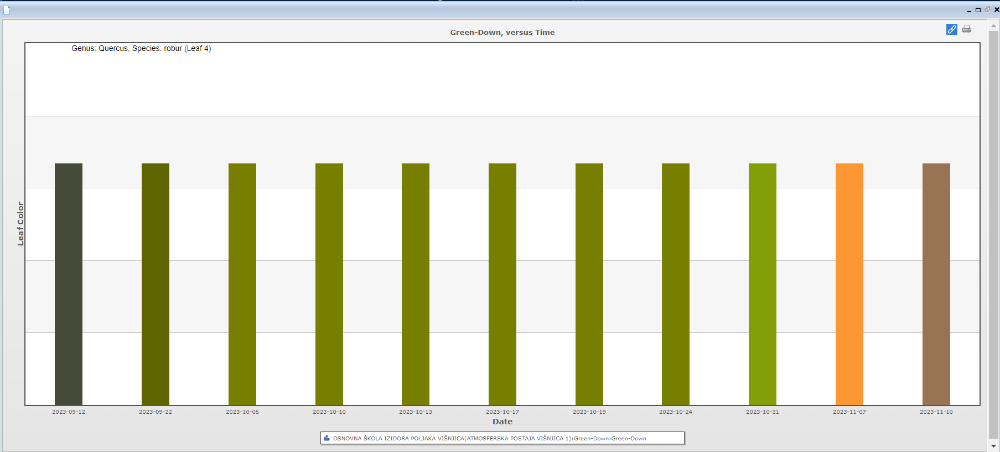
Task: Click the bar dated 2023-10-13
Action: [415, 283]
